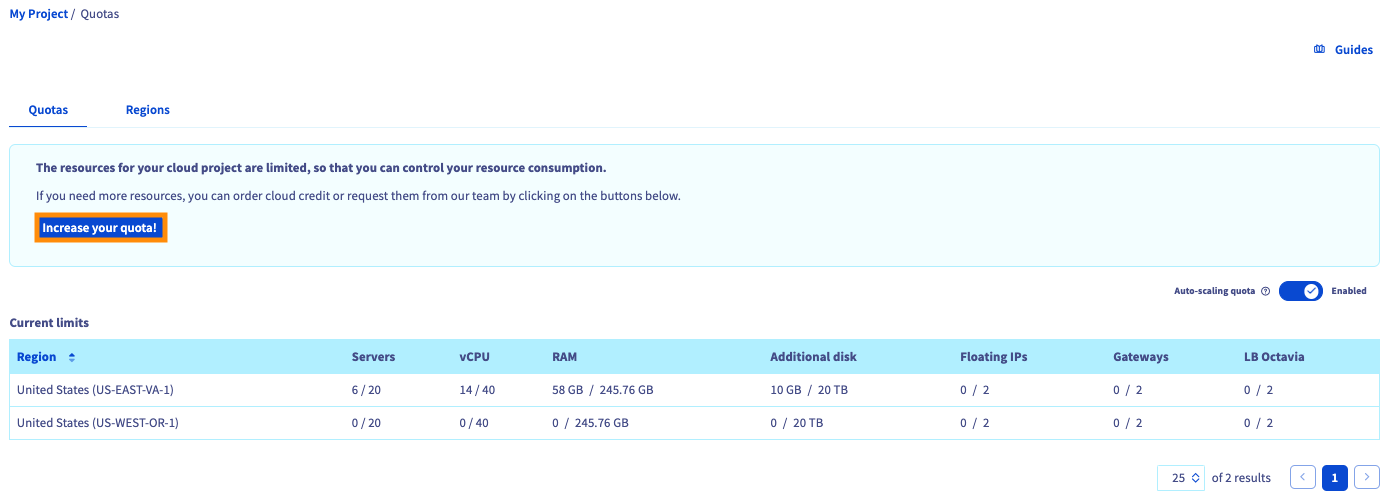Click the Current limits heading
1390x499 pixels.
[x=49, y=323]
